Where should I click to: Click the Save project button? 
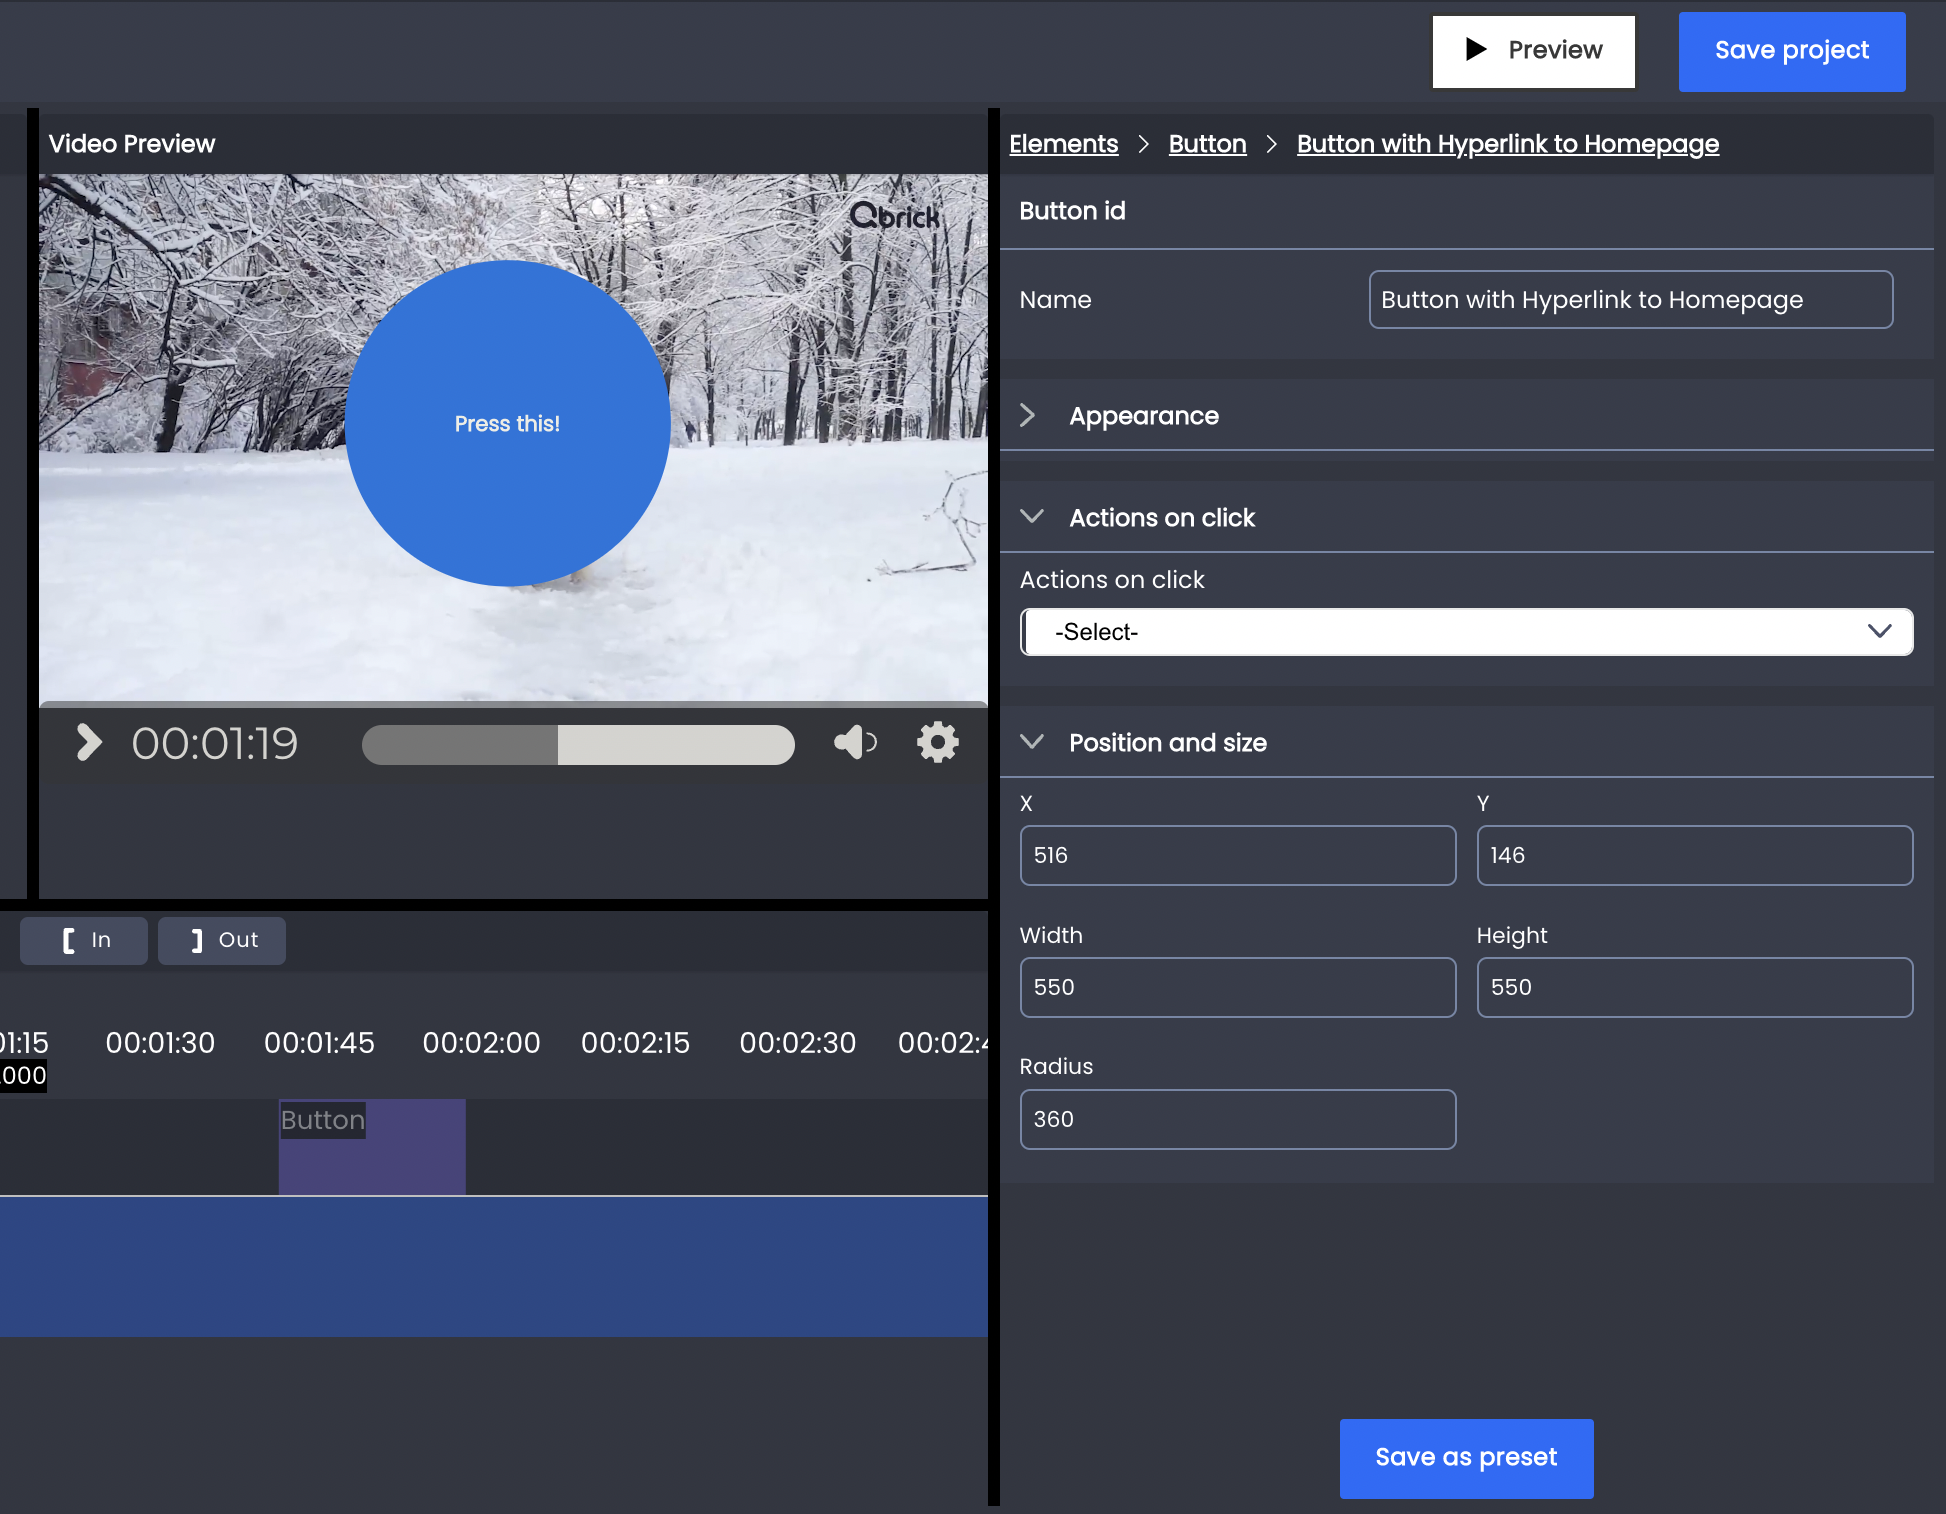click(1792, 51)
